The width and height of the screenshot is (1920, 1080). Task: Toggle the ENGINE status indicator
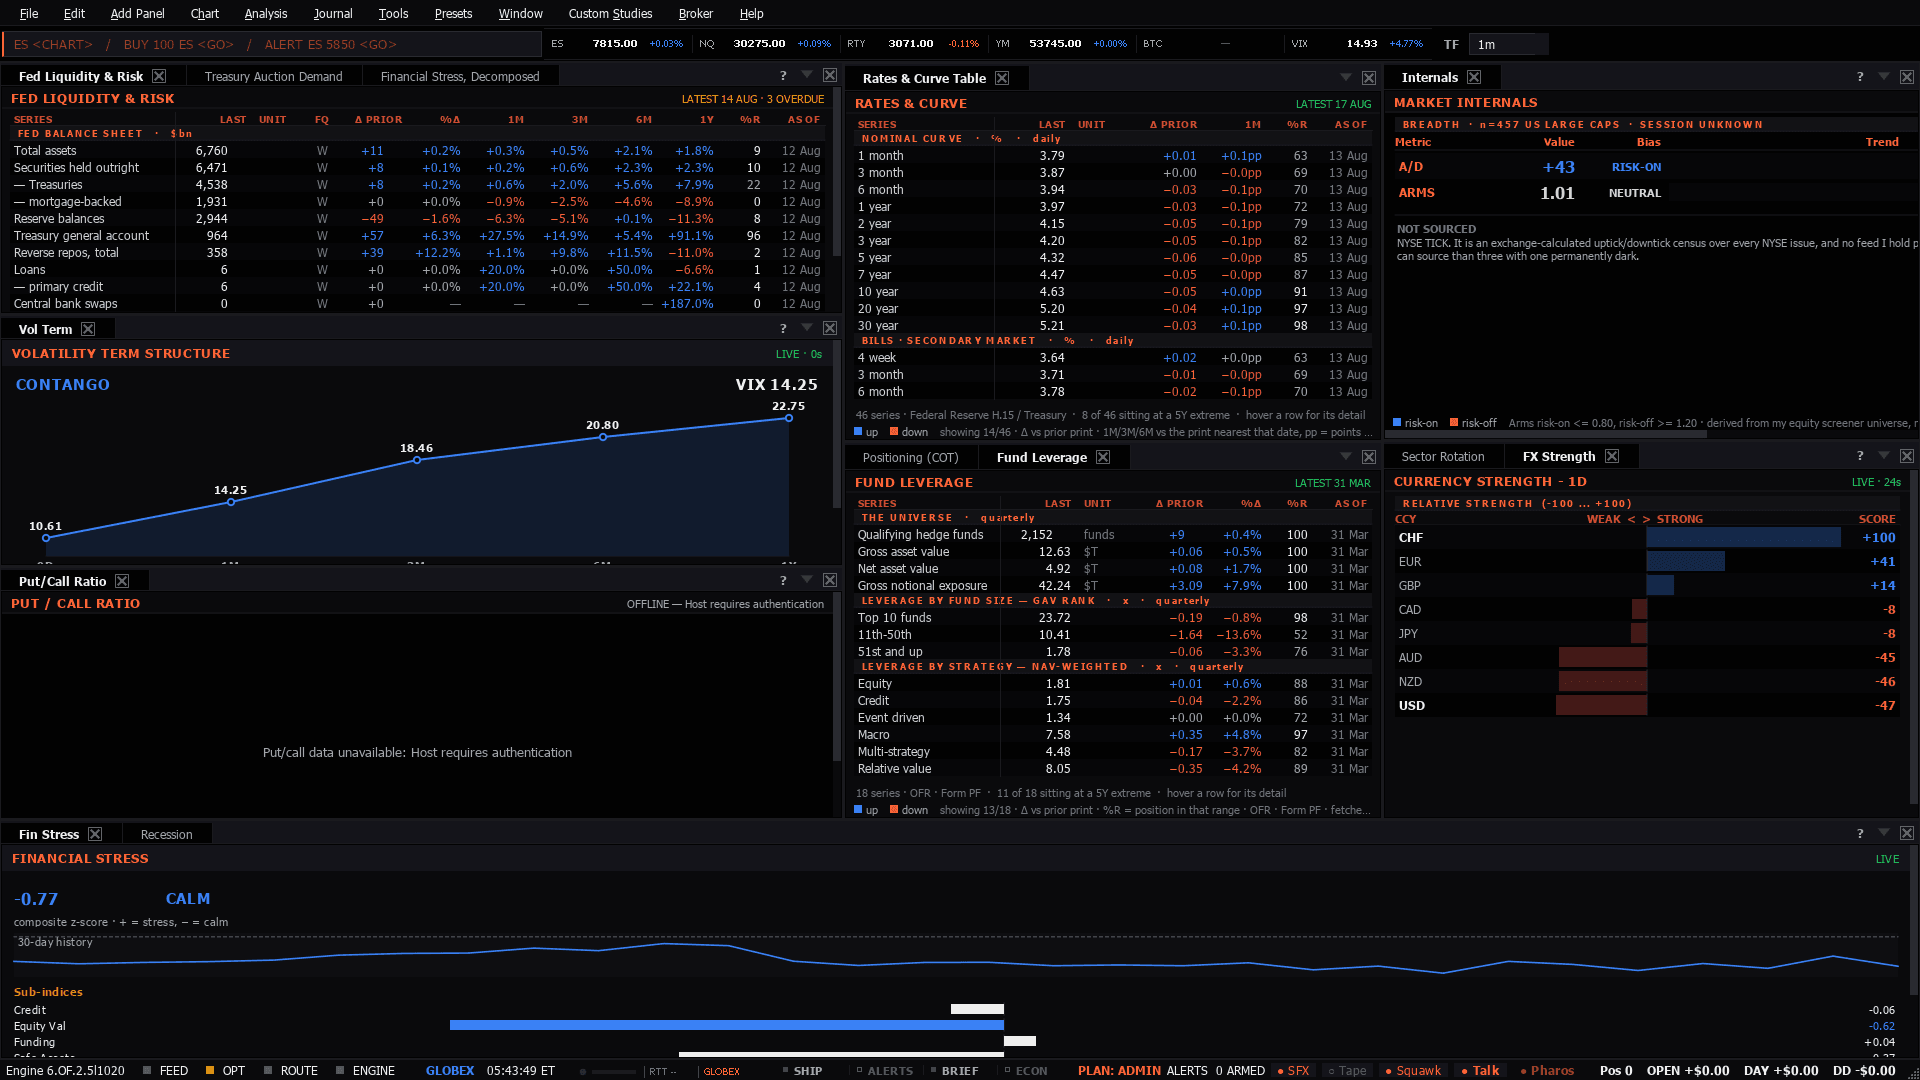point(365,1070)
